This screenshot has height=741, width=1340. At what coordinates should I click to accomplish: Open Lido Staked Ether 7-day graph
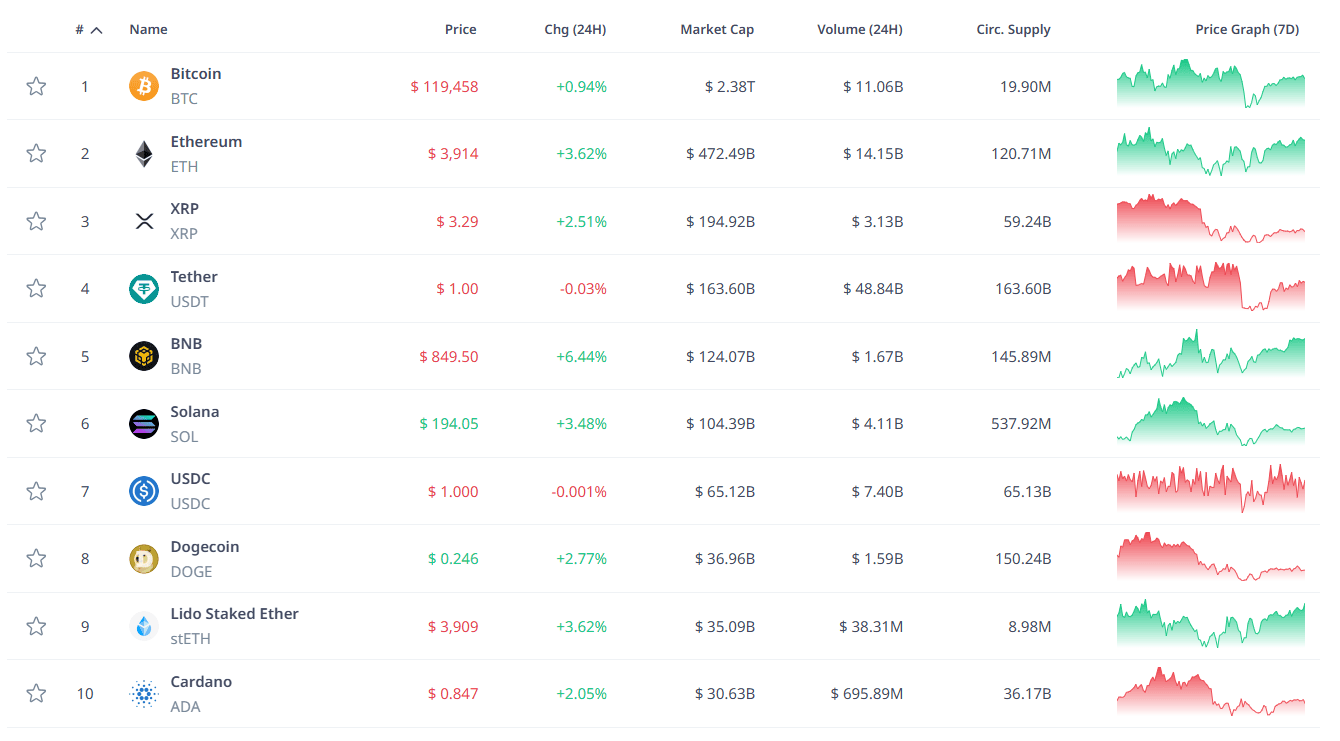[1211, 623]
